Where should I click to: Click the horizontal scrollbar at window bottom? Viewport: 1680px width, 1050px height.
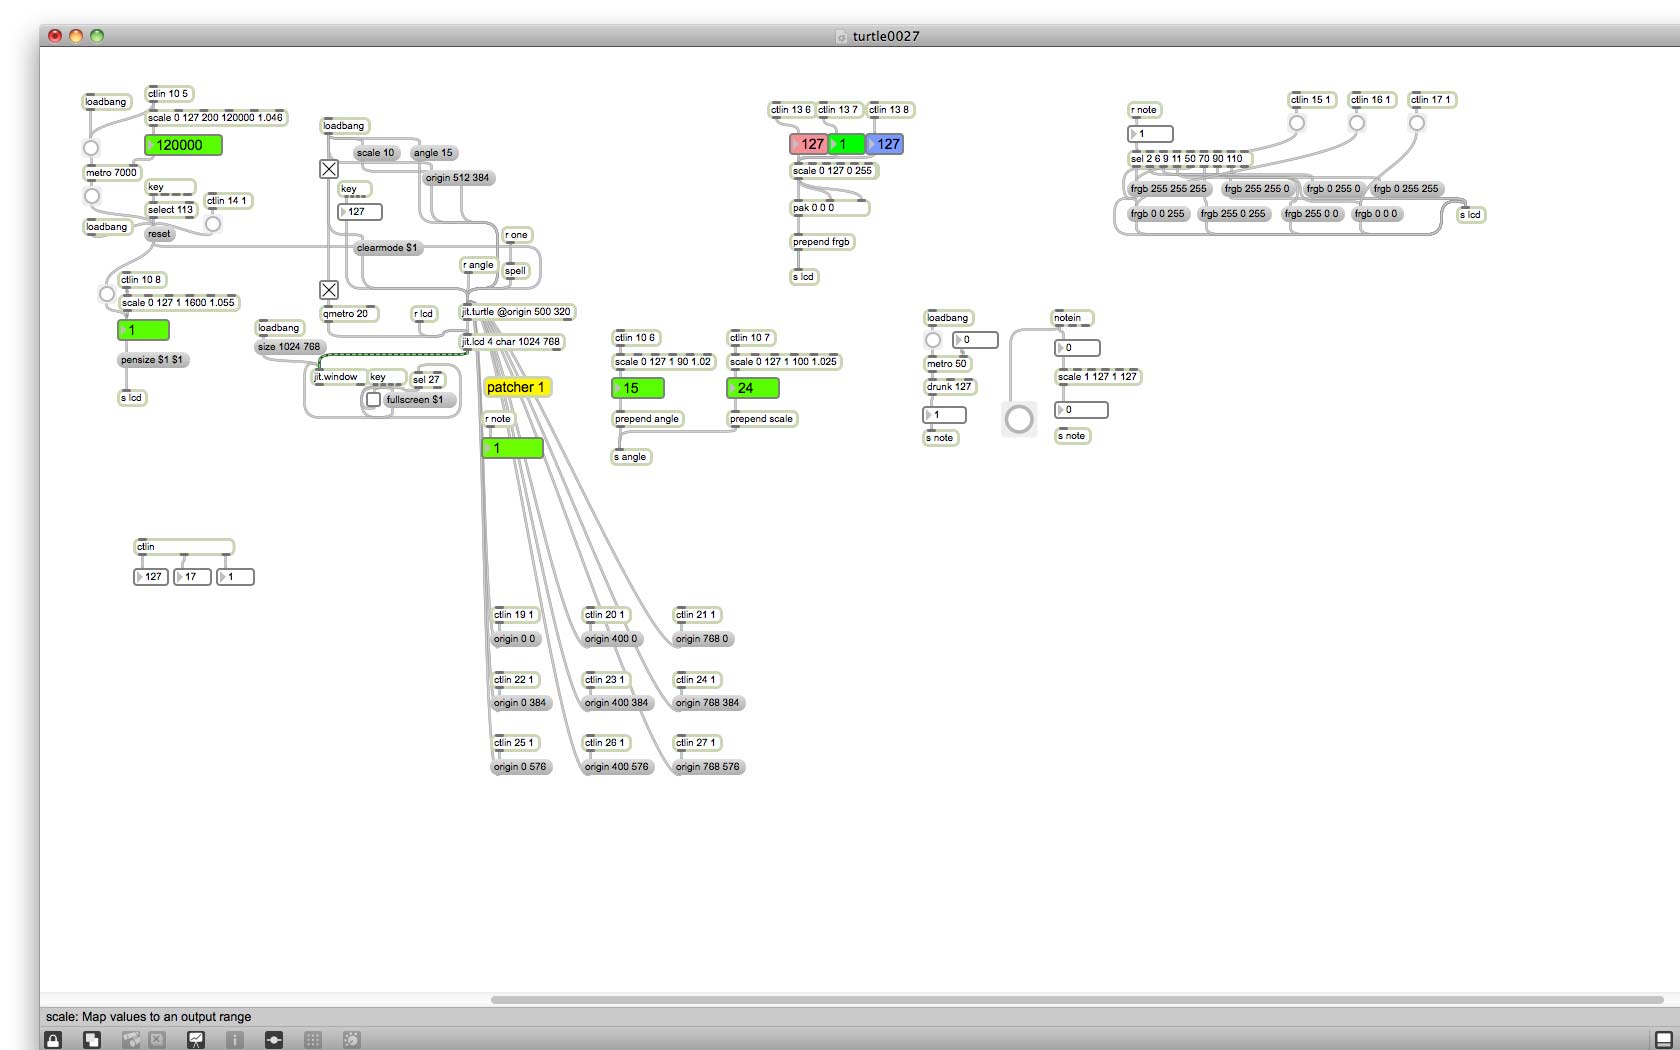[1075, 999]
